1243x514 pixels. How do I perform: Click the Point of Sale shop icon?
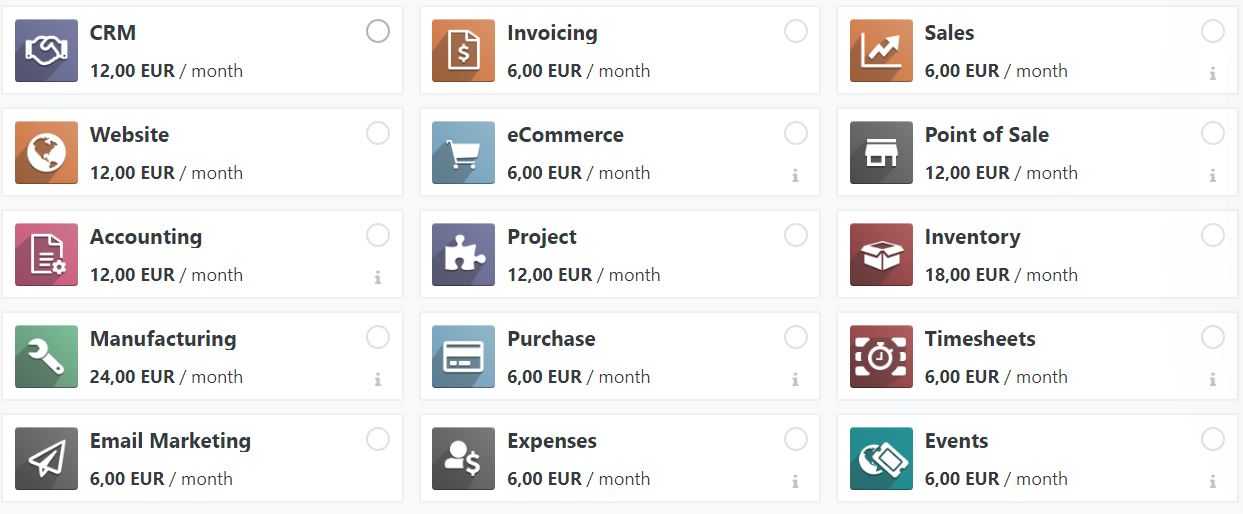coord(881,152)
